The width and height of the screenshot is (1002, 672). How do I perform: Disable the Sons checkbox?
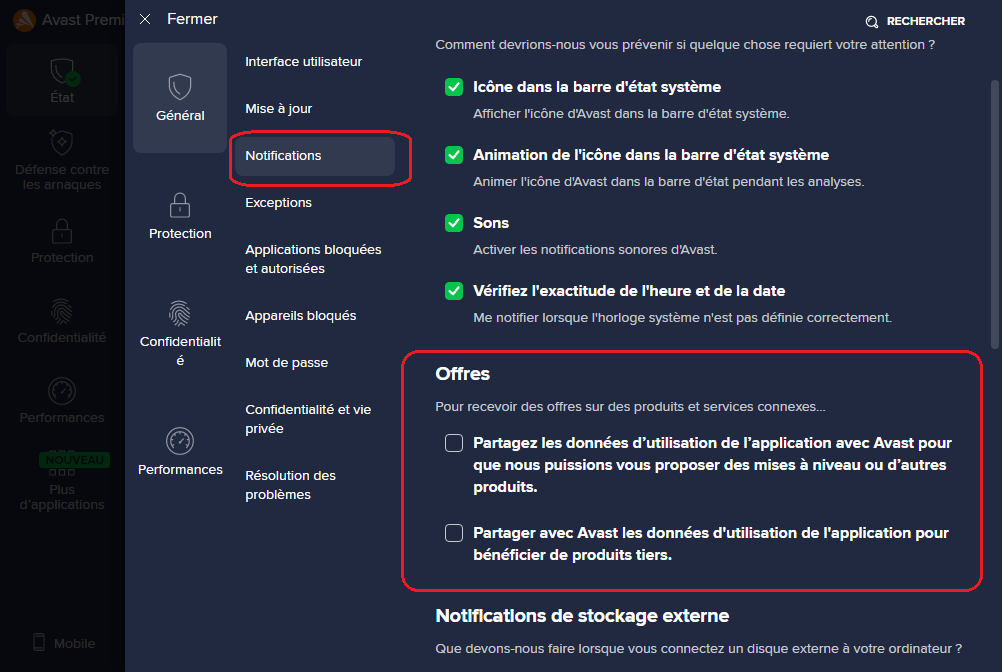point(454,223)
